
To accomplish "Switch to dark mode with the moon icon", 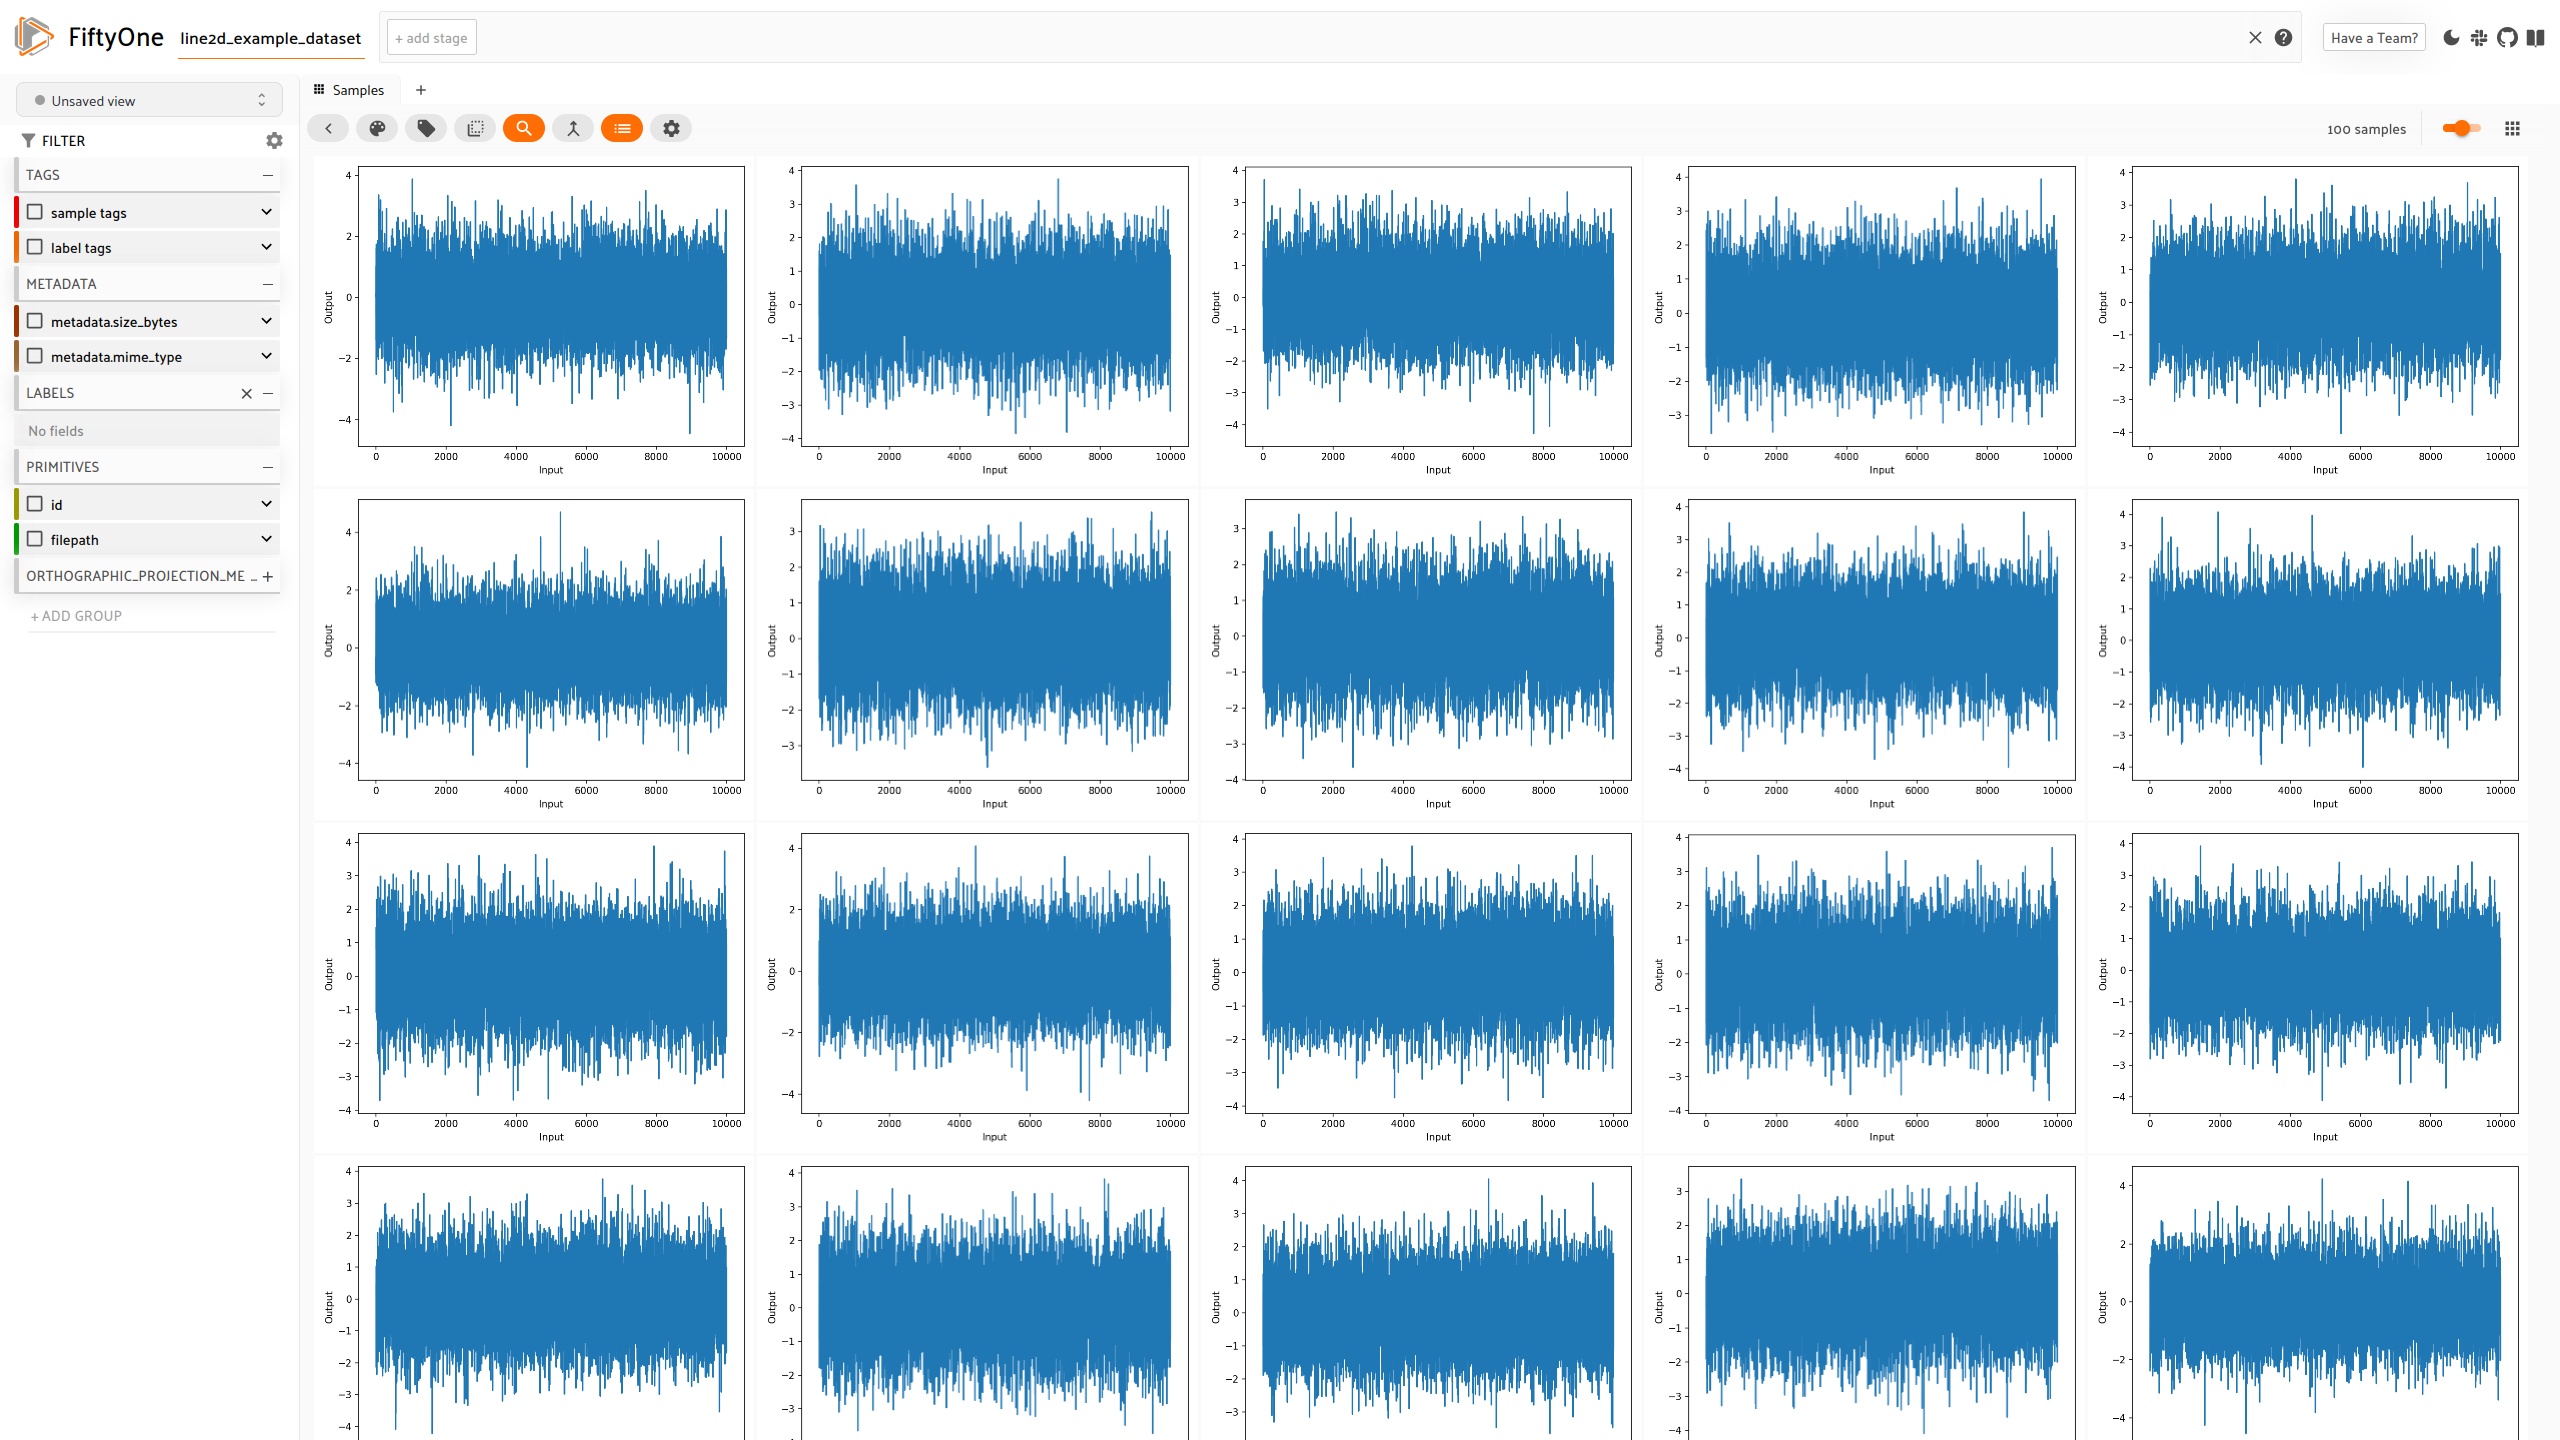I will pos(2451,38).
